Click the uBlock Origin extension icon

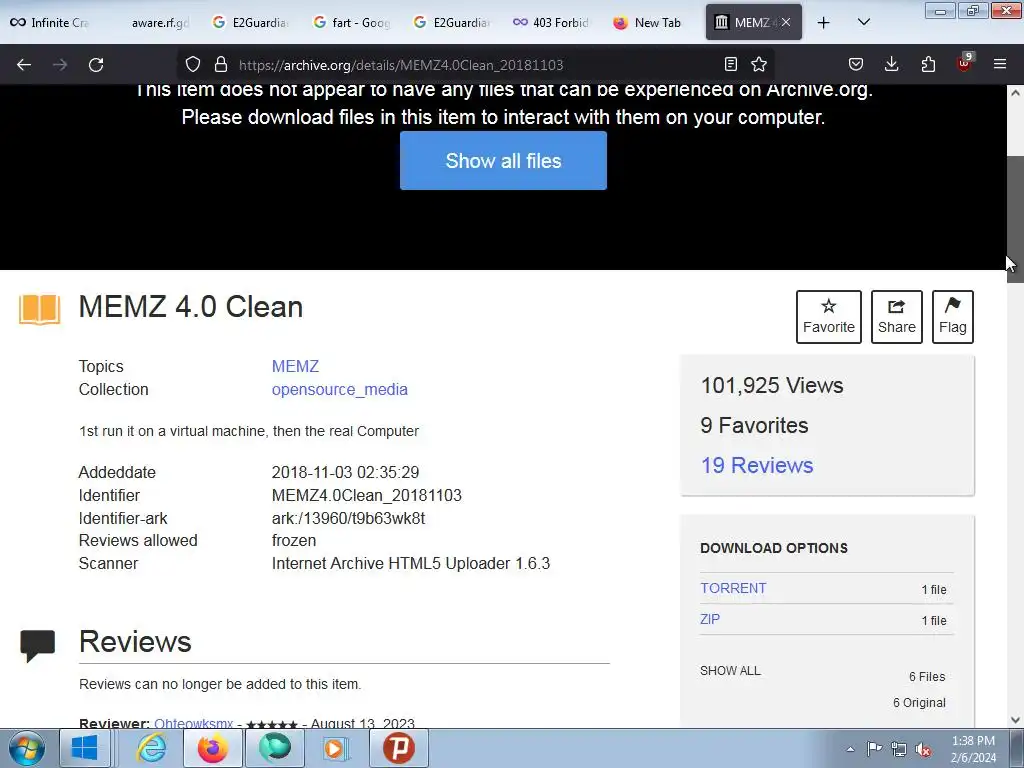(x=965, y=63)
